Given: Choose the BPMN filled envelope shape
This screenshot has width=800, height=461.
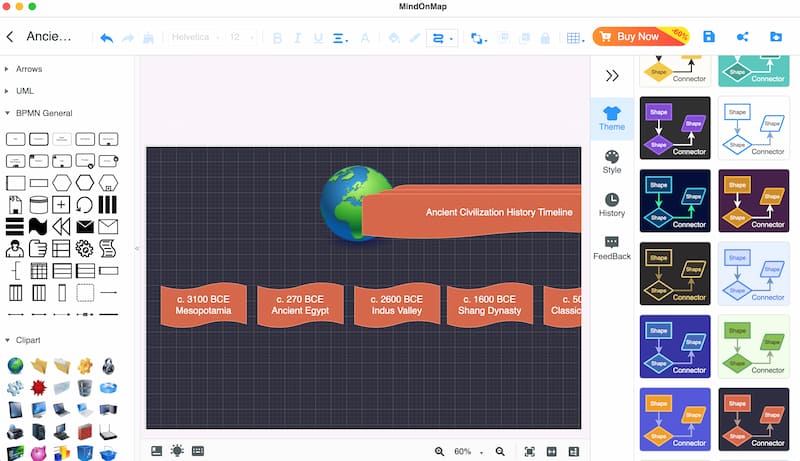Looking at the screenshot, I should [85, 226].
